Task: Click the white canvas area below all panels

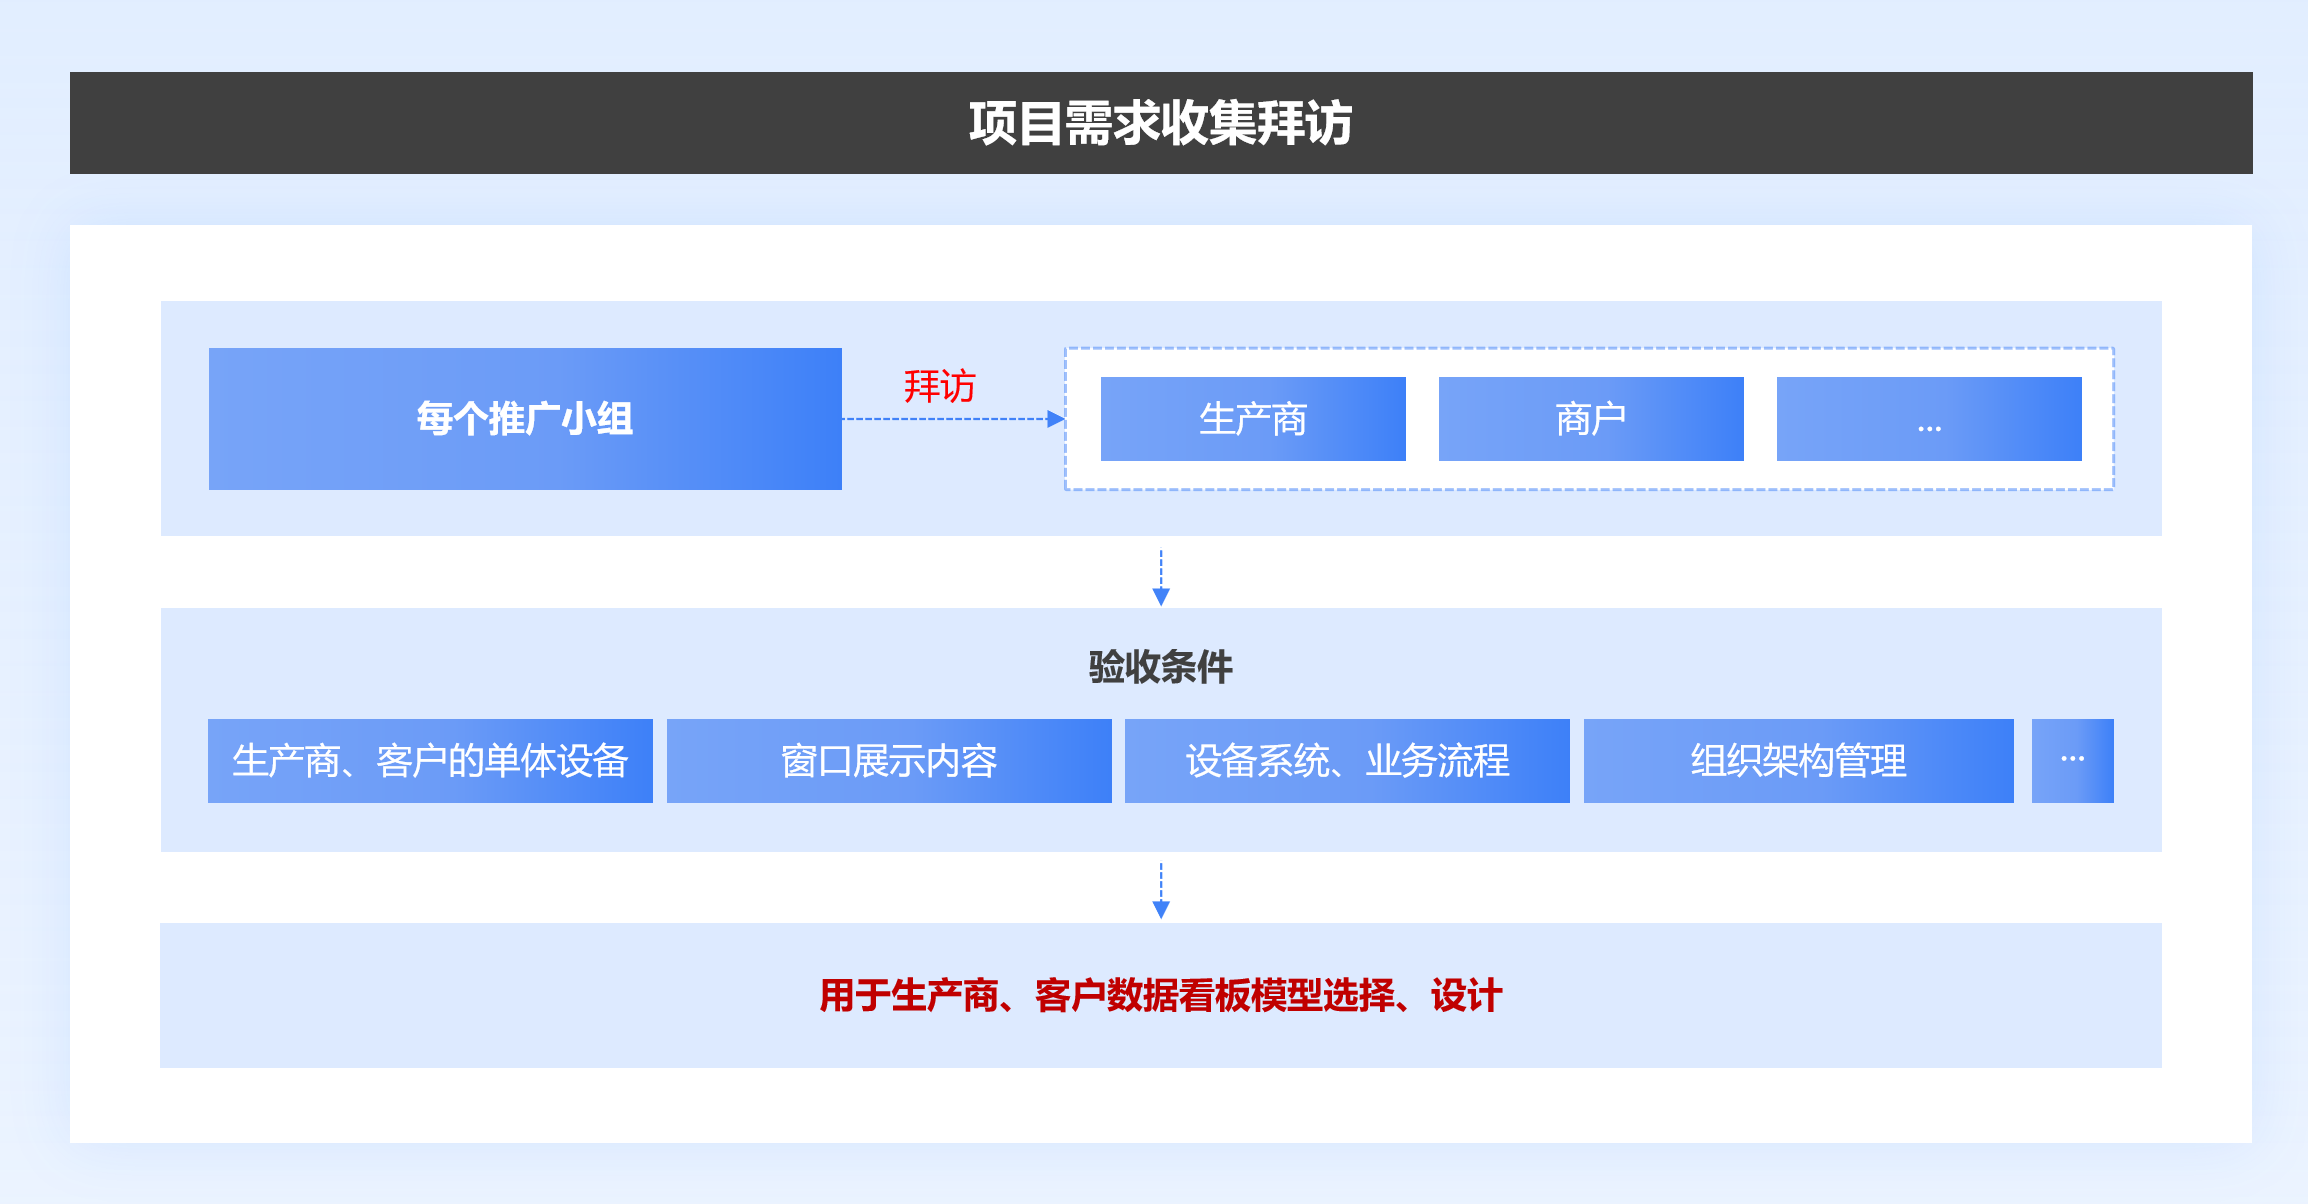Action: tap(1160, 1106)
